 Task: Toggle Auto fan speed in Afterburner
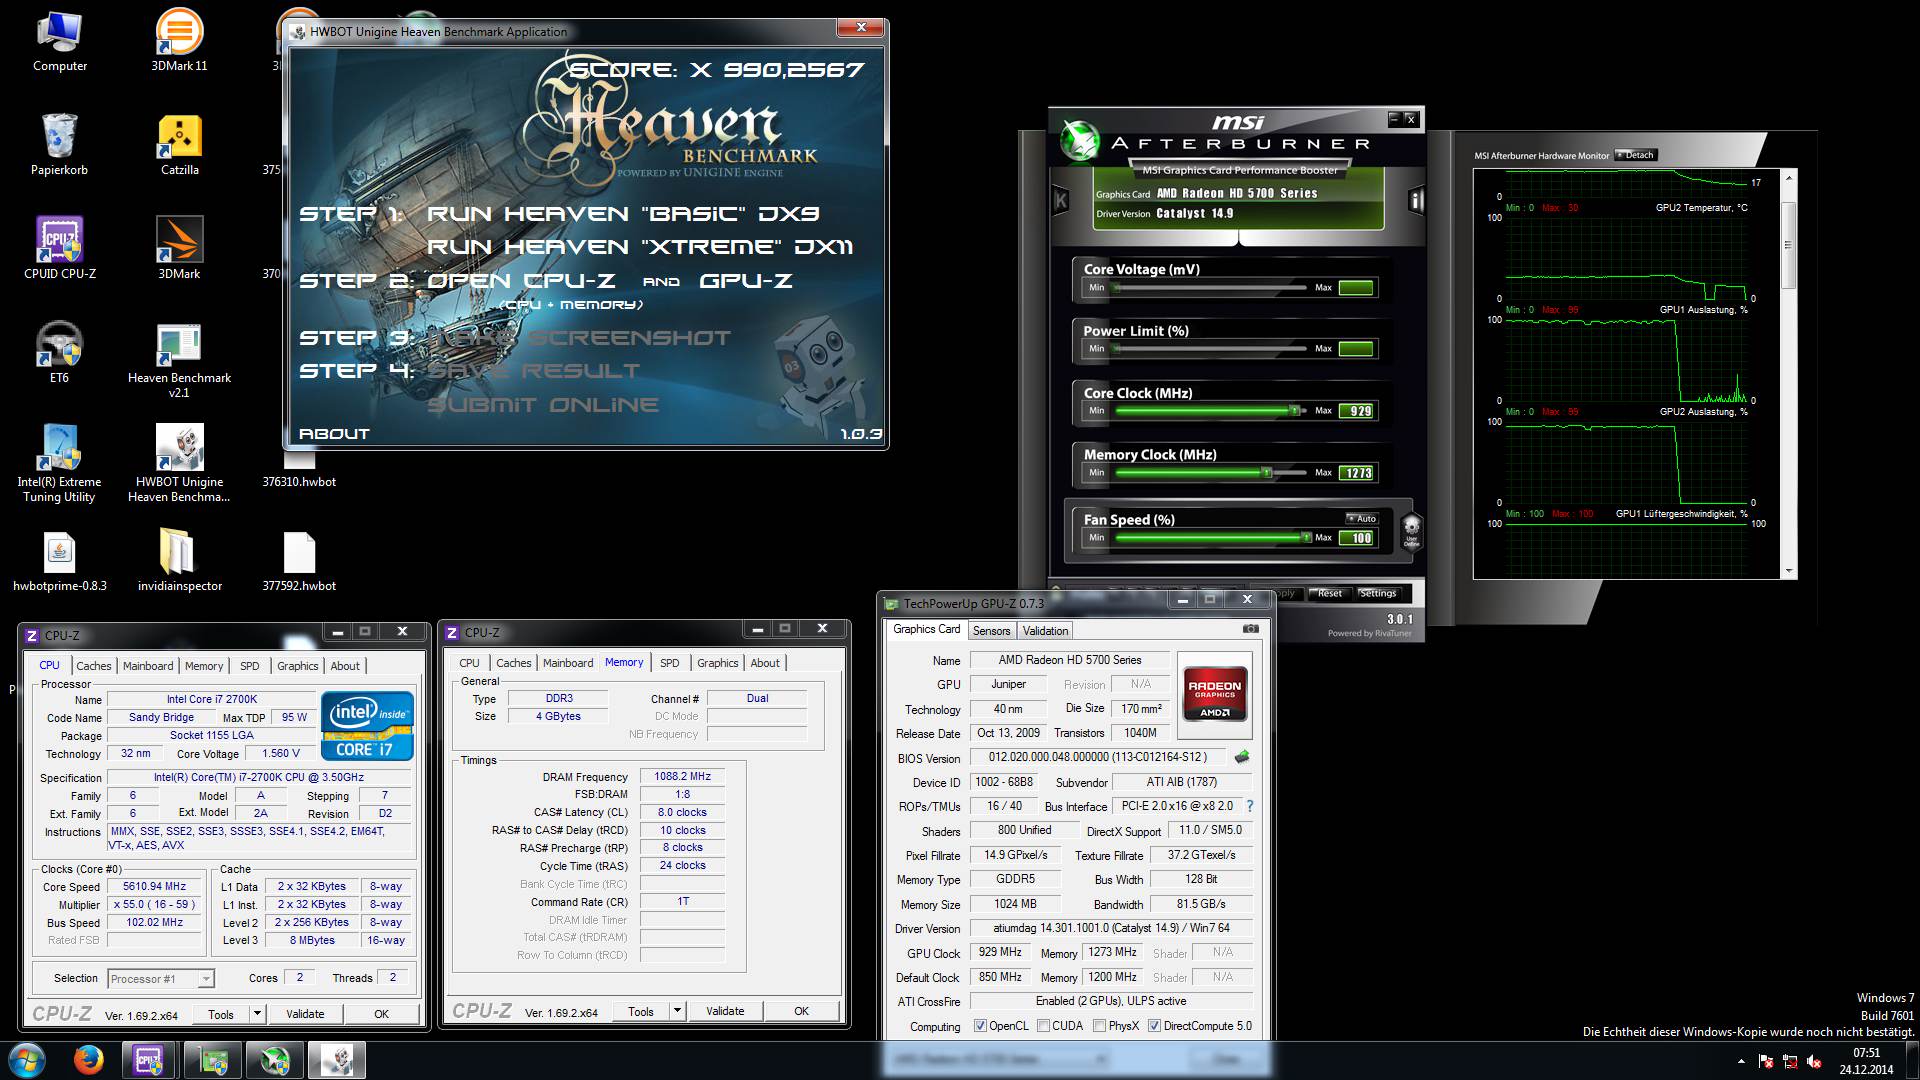click(1362, 518)
